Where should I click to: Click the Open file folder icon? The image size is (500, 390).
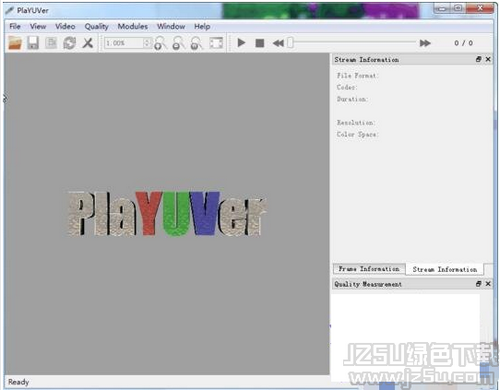click(x=15, y=43)
